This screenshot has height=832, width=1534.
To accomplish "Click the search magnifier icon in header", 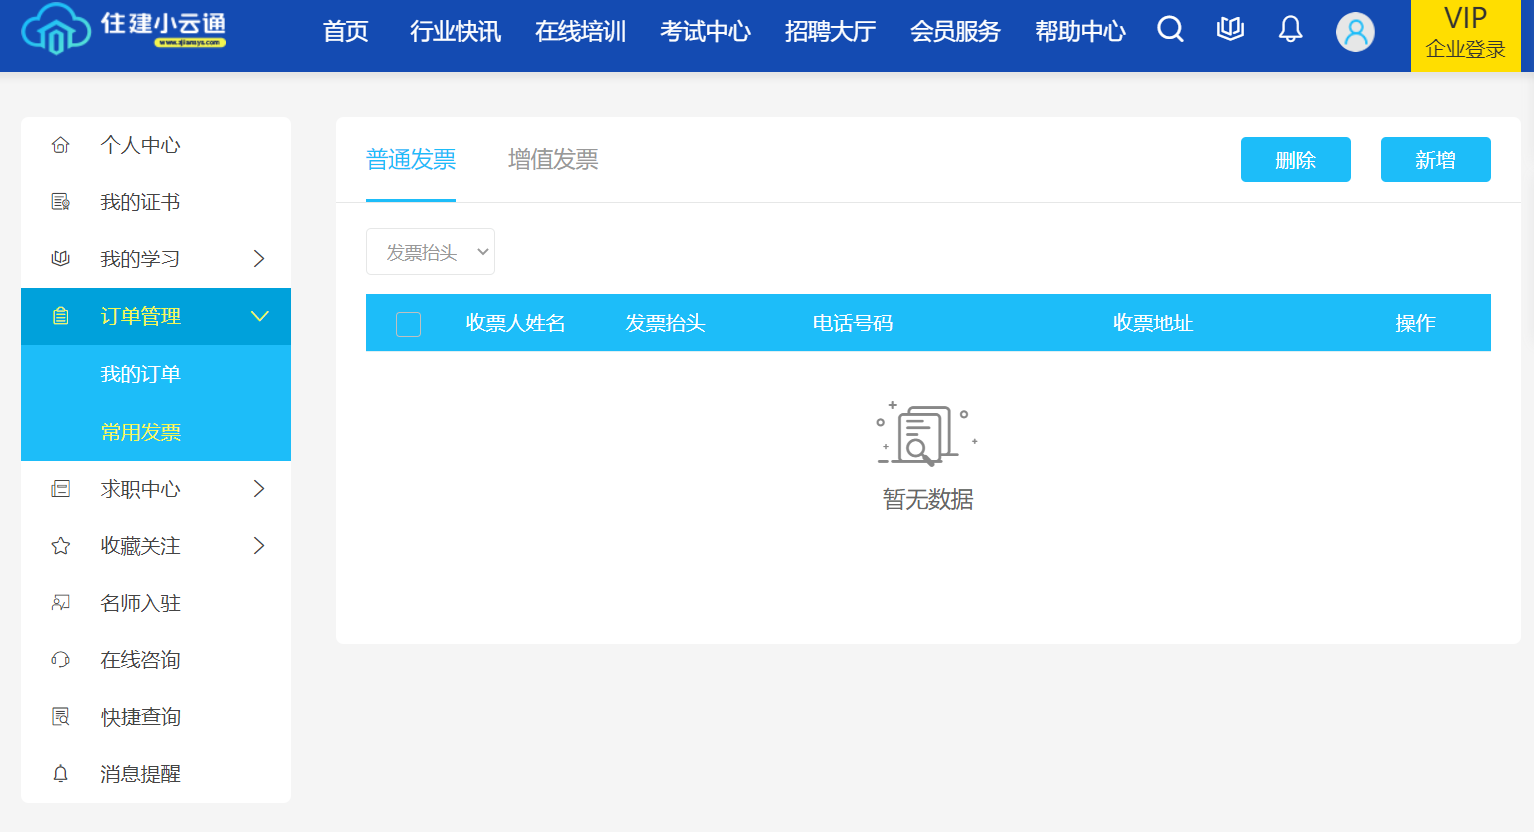I will click(x=1170, y=30).
